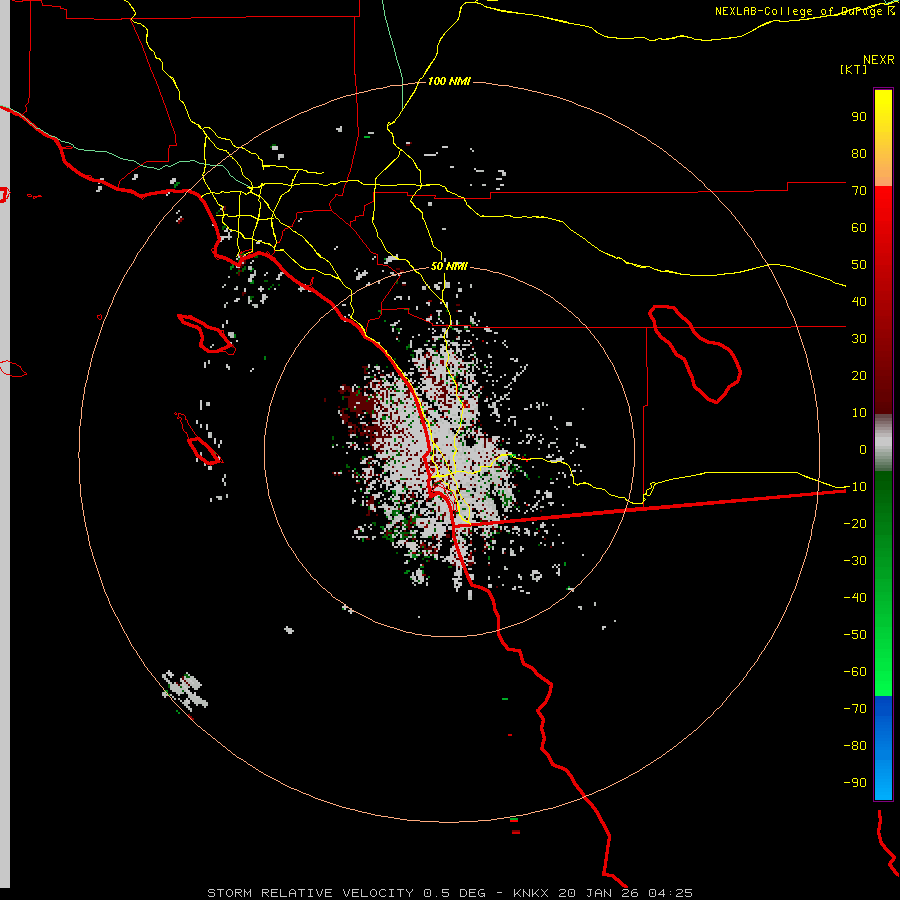Click the bright red segment of color bar
Viewport: 900px width, 900px height.
coord(883,230)
